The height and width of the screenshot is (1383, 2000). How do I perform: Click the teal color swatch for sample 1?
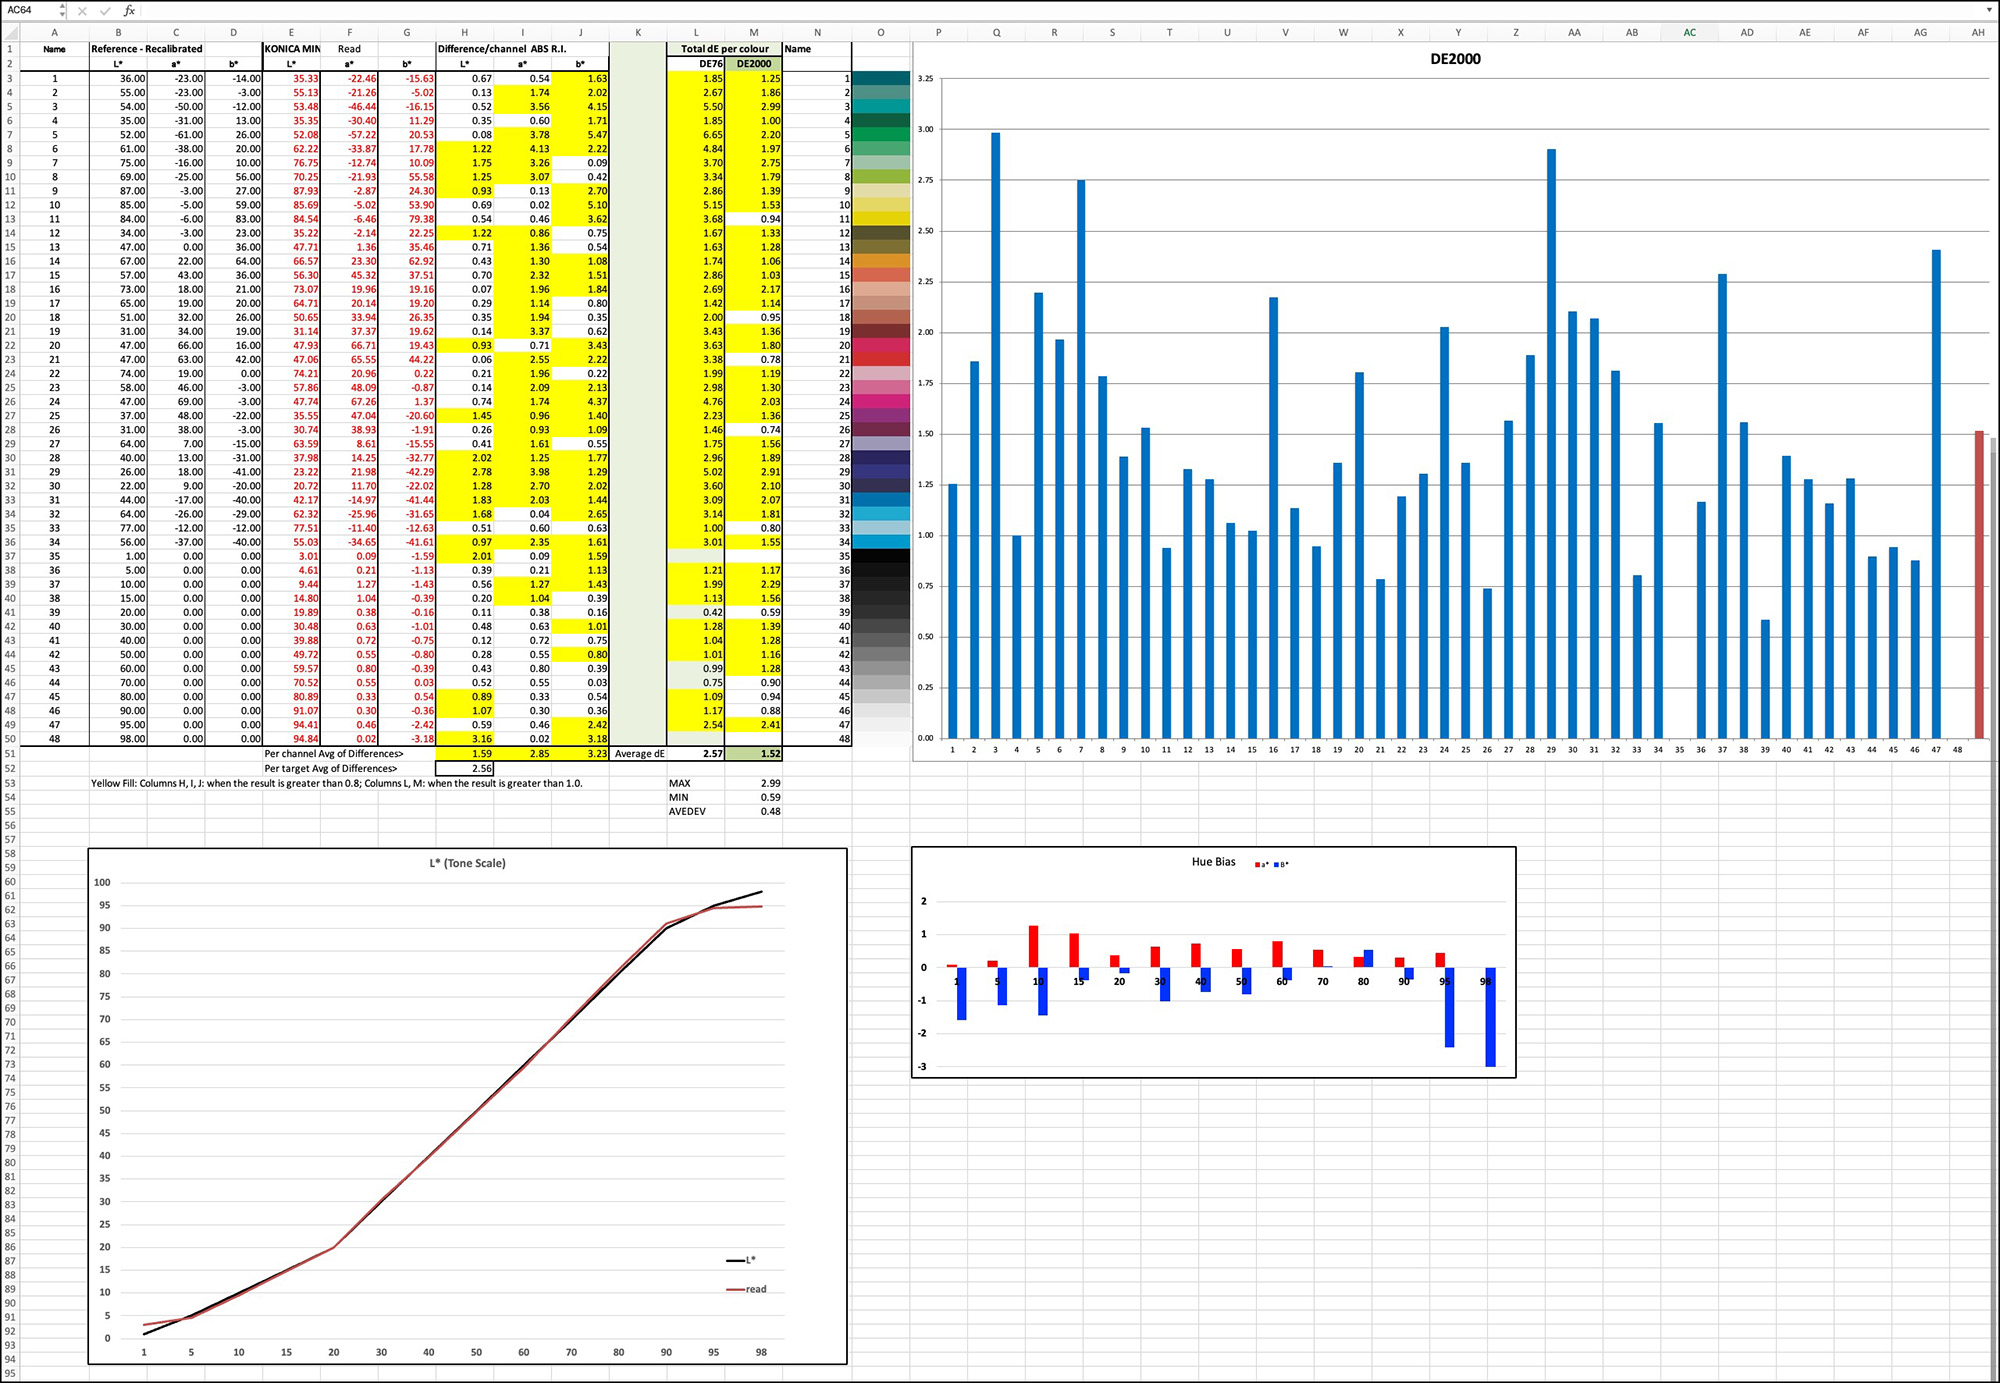[x=881, y=78]
